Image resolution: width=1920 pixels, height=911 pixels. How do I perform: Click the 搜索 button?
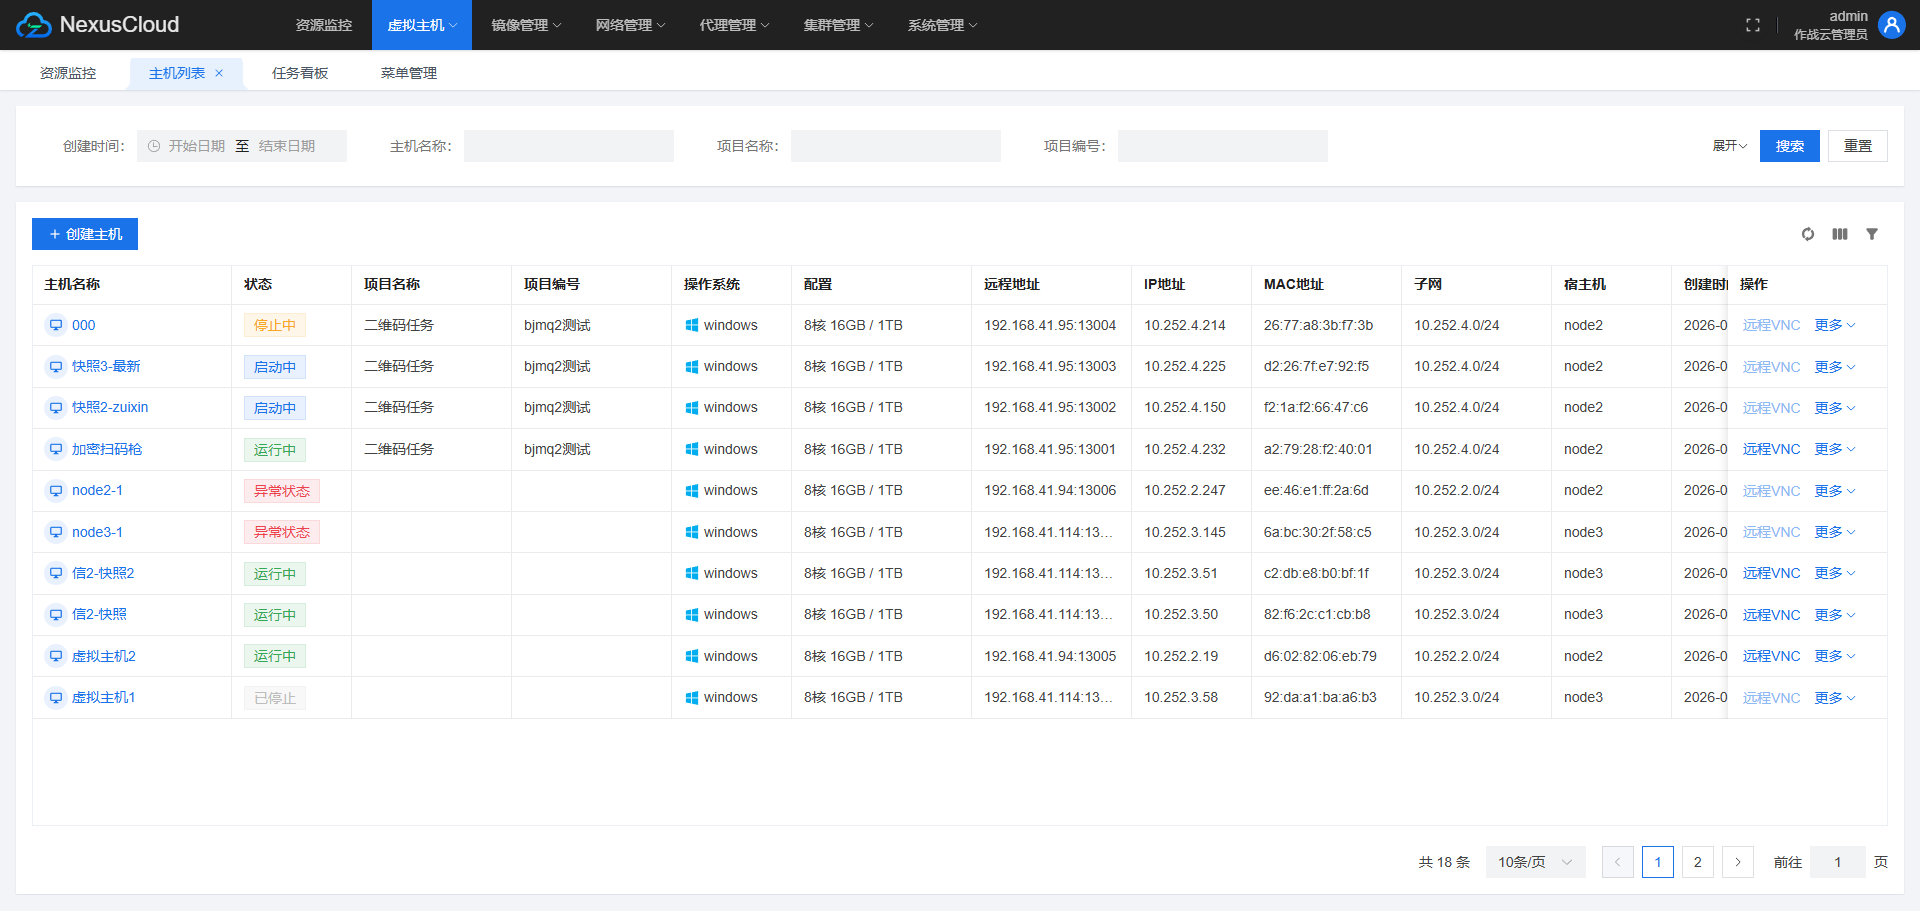pyautogui.click(x=1789, y=146)
